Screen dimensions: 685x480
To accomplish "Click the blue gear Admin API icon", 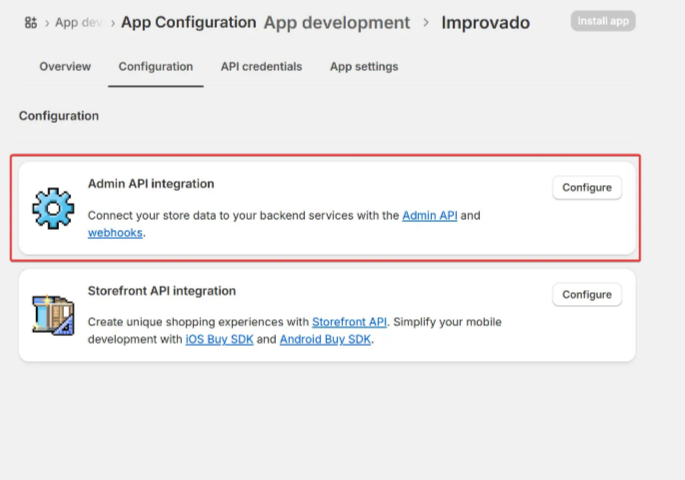I will (x=52, y=208).
